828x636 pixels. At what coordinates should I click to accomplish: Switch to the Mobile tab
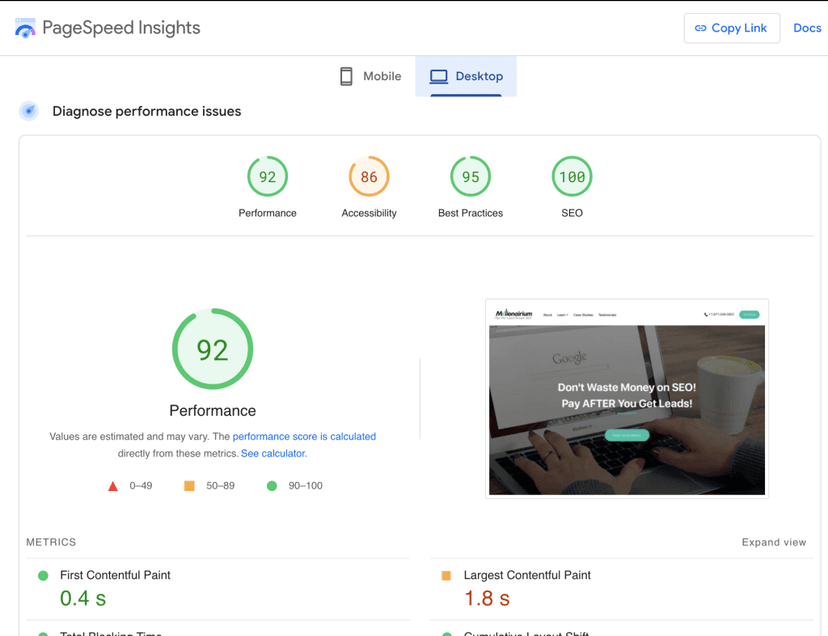(x=370, y=76)
